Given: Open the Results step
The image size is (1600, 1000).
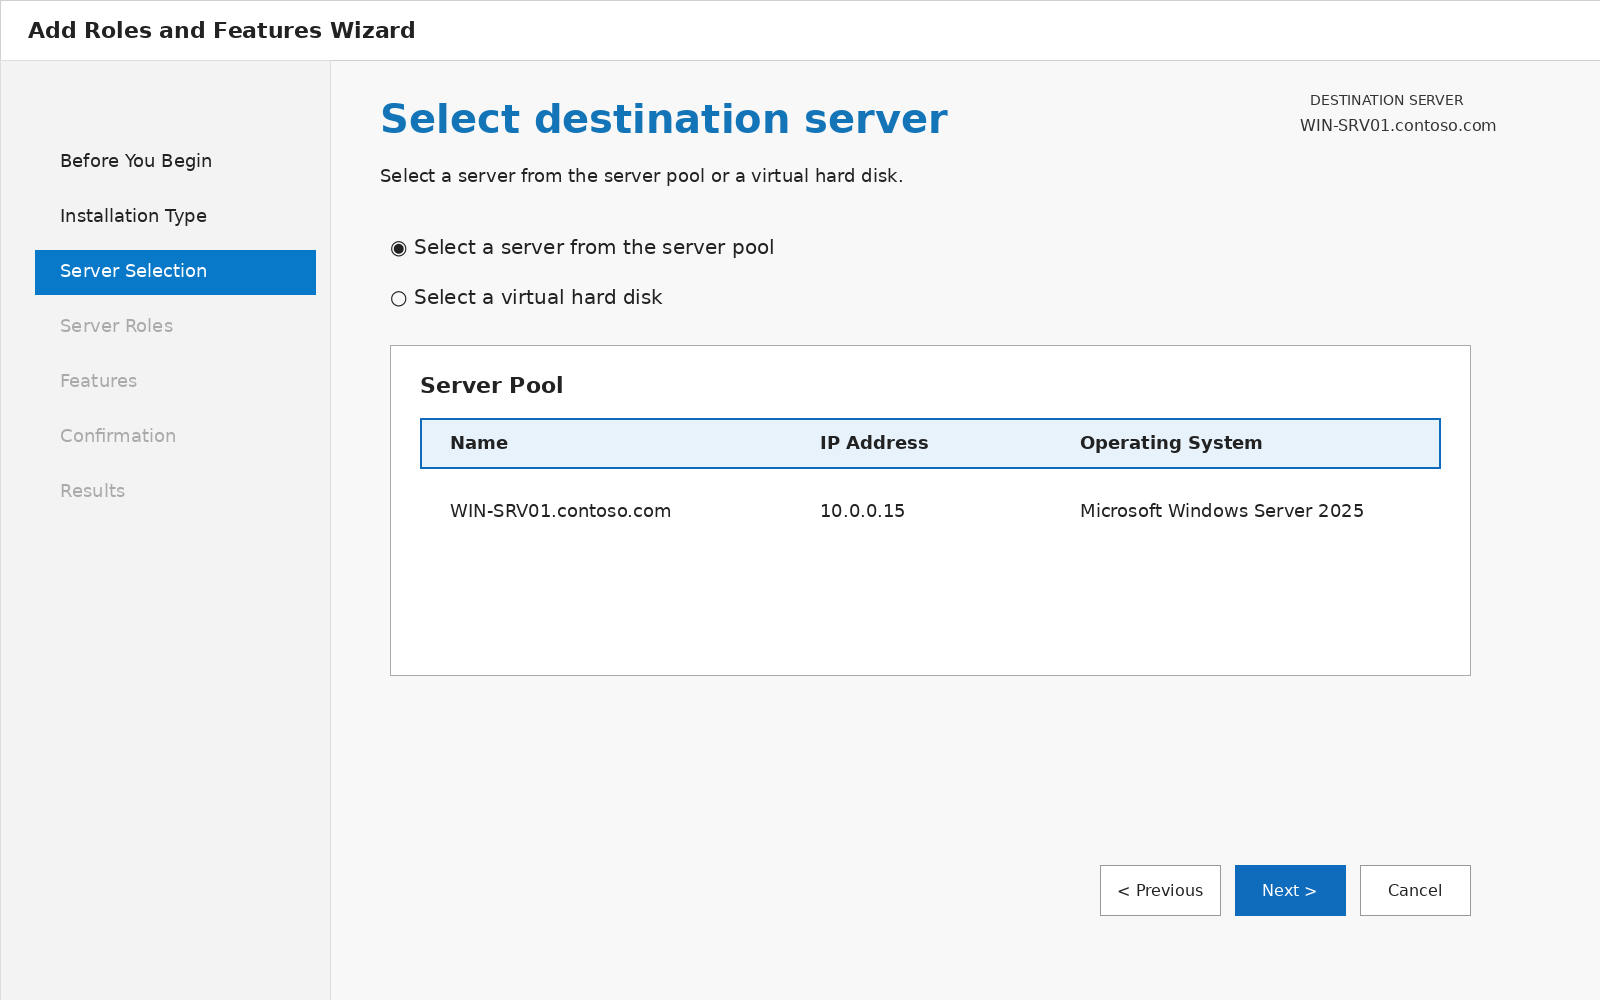Looking at the screenshot, I should [92, 491].
